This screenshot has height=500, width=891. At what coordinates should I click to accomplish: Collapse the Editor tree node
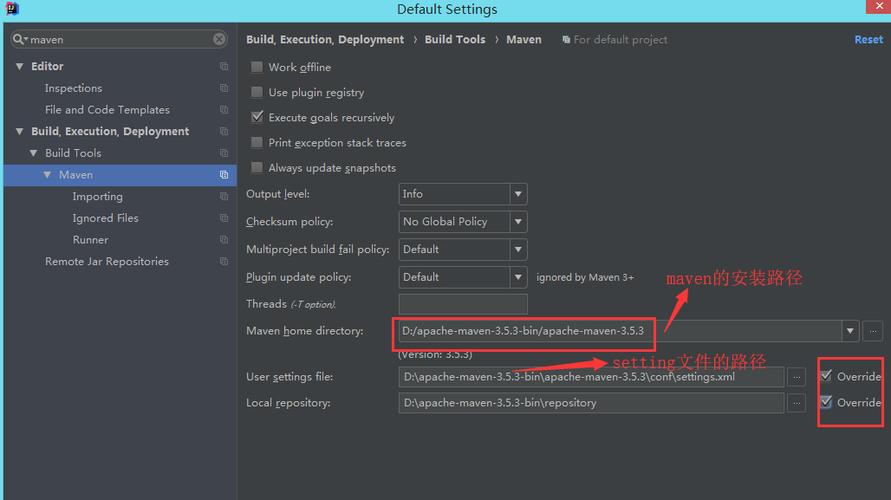click(x=19, y=66)
